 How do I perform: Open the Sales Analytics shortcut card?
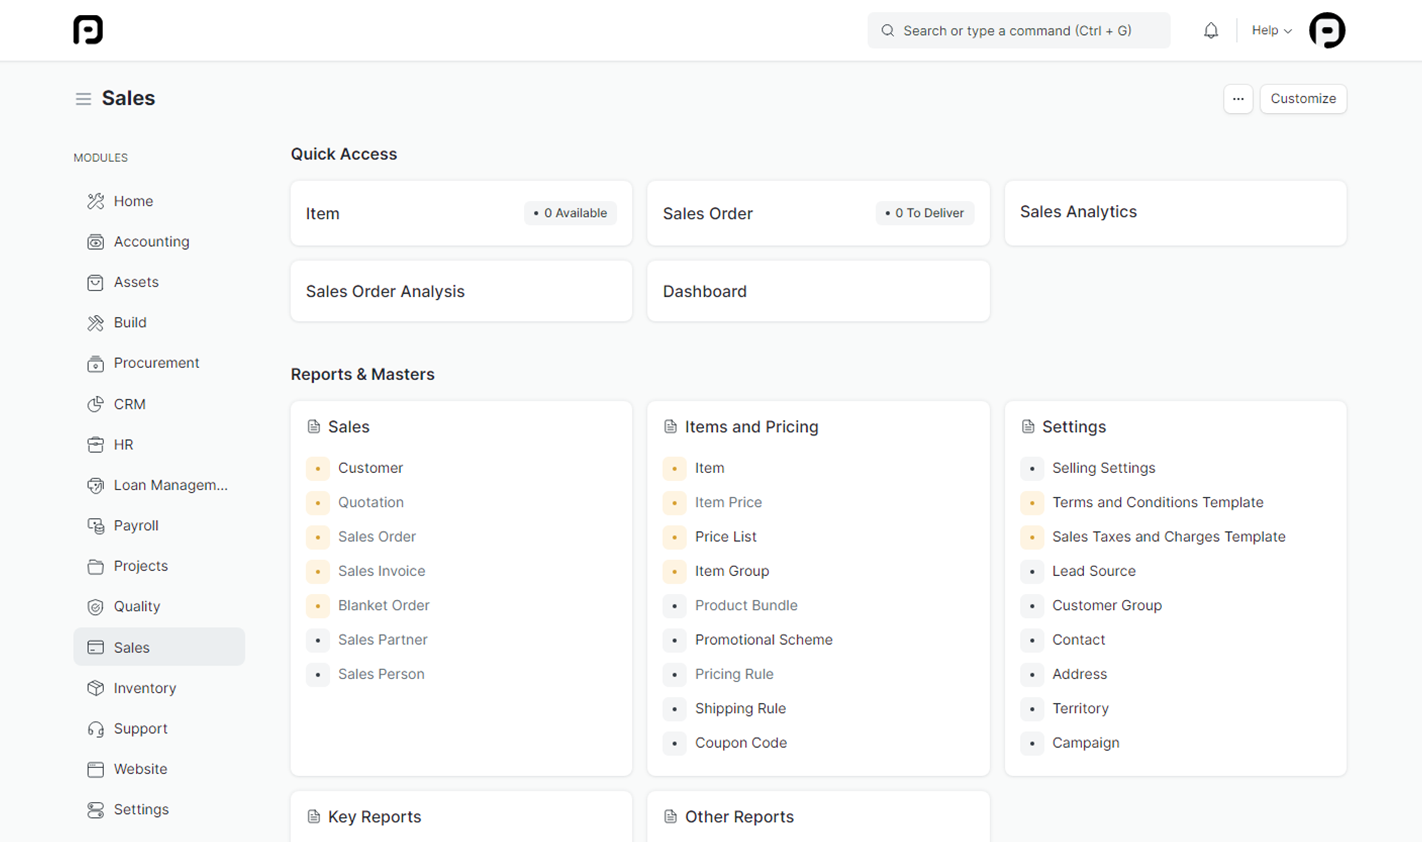1174,213
